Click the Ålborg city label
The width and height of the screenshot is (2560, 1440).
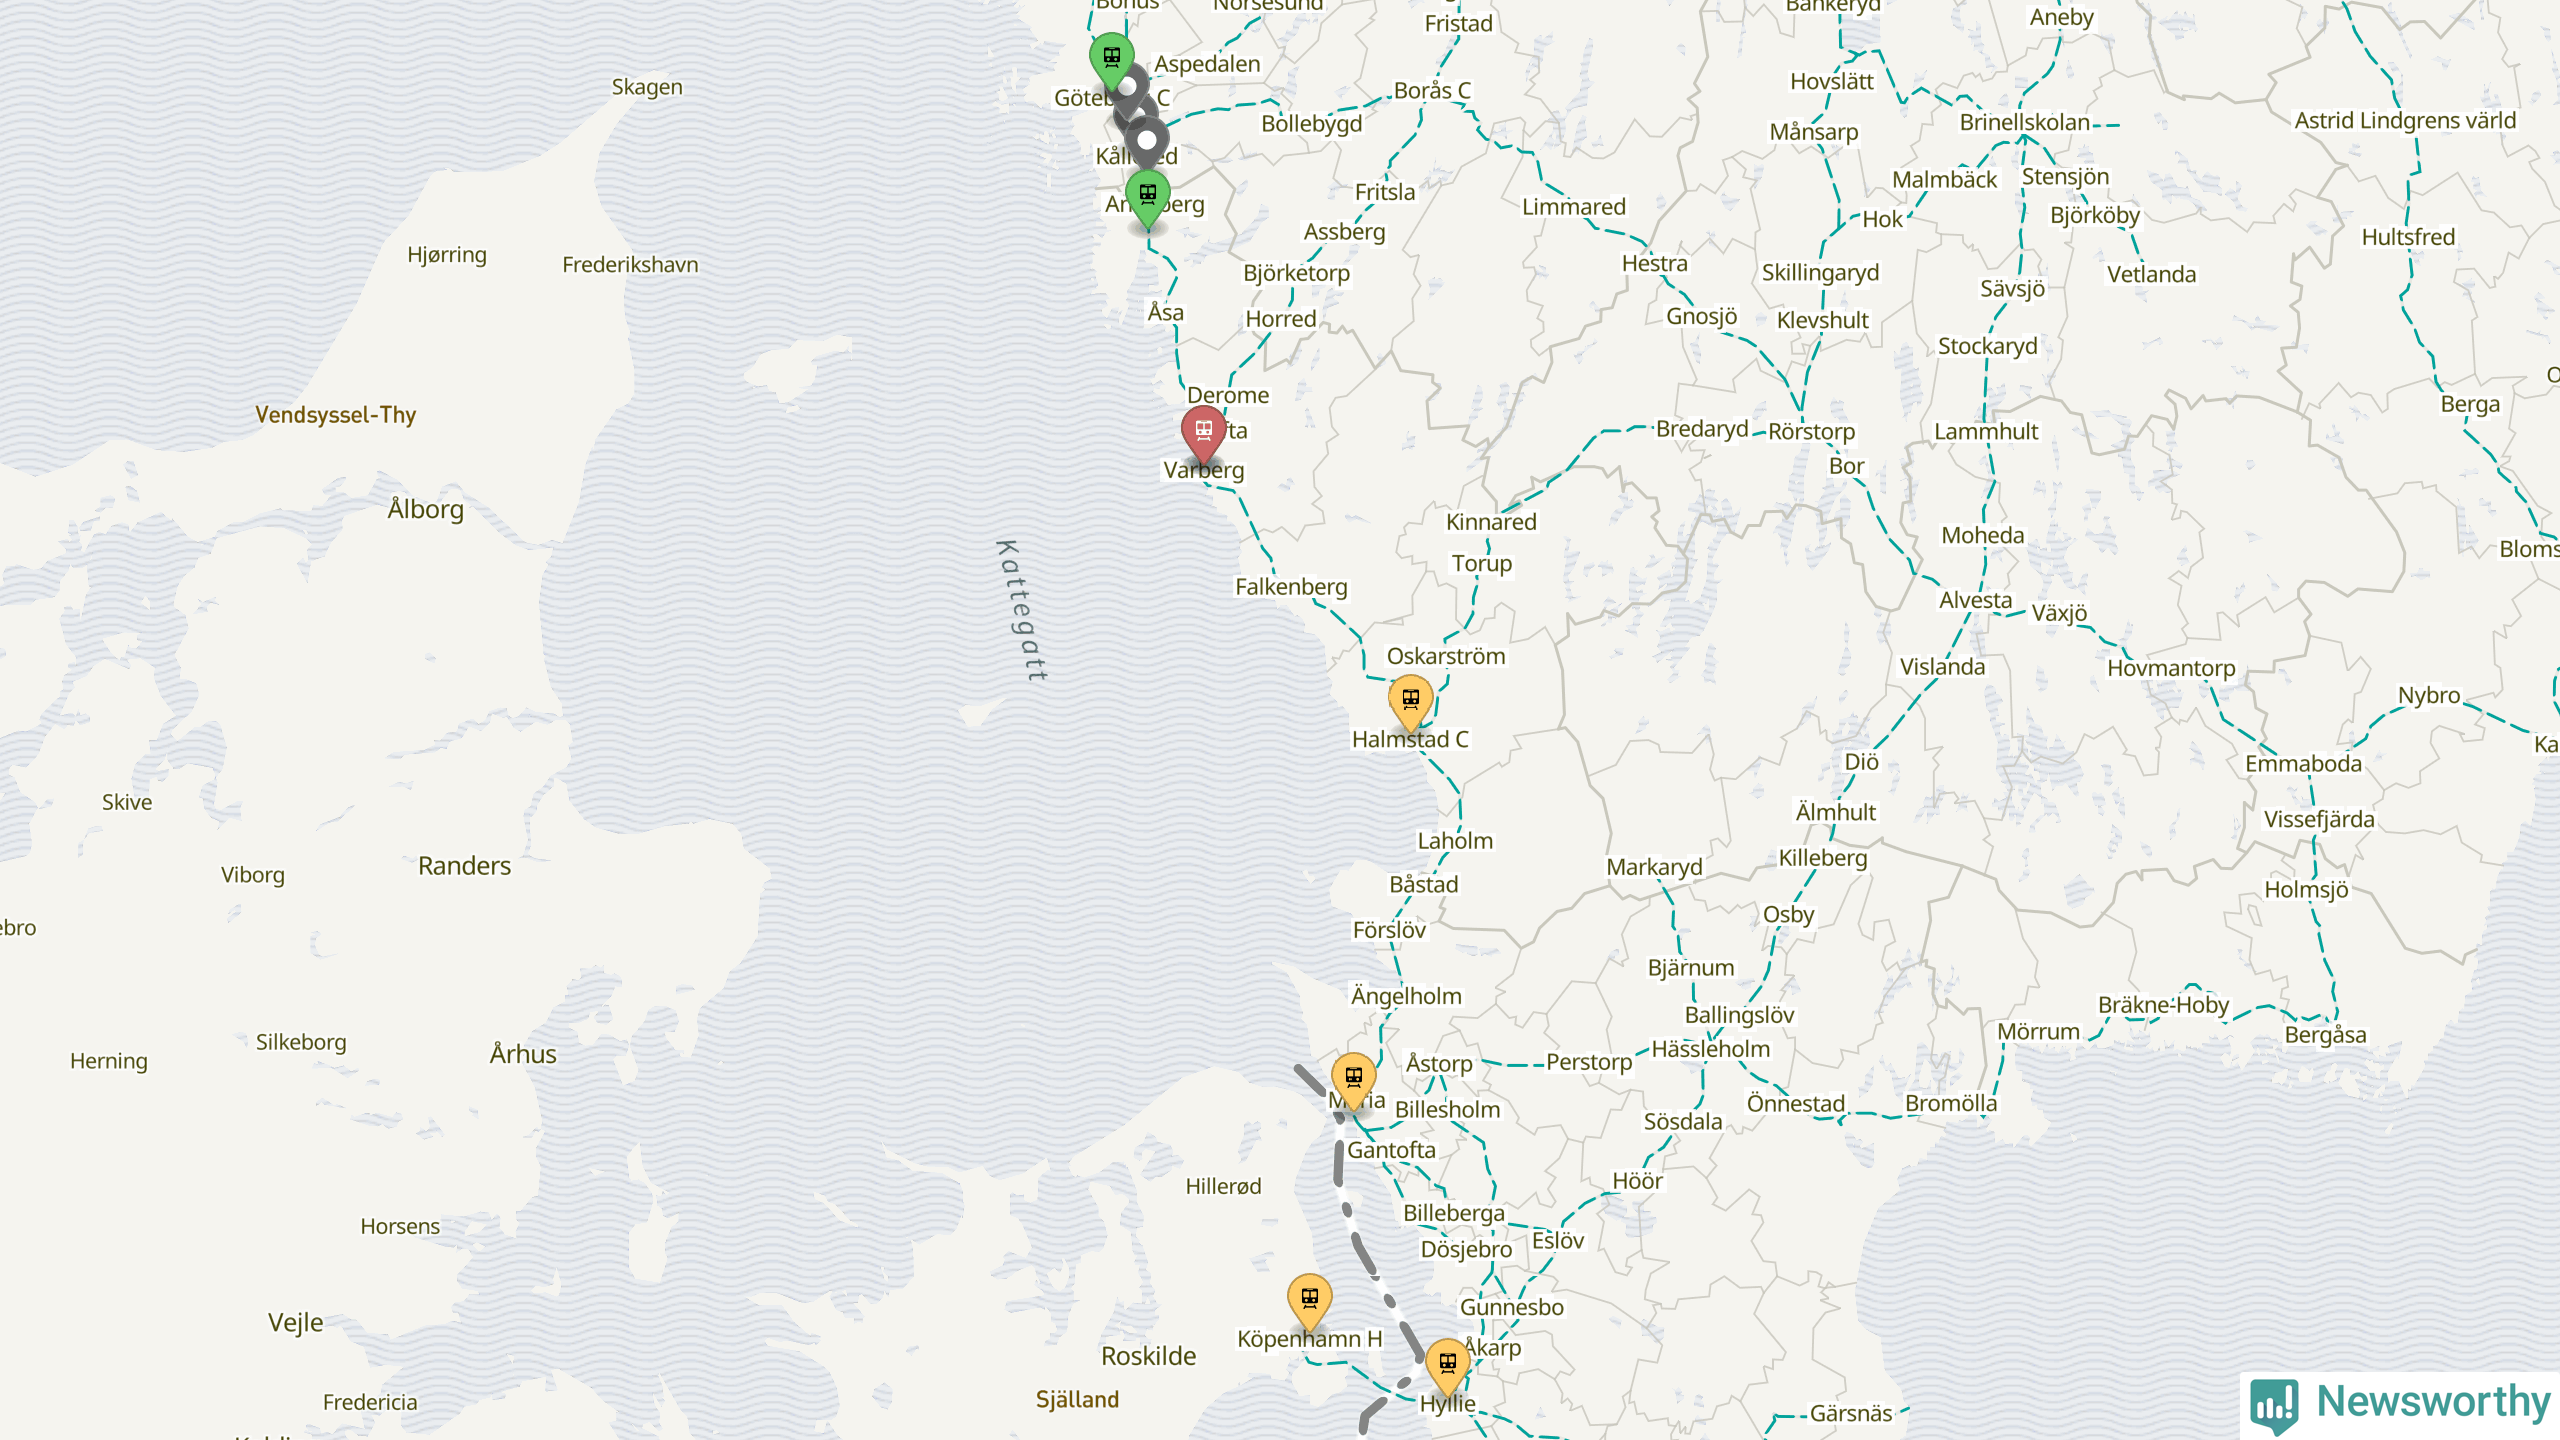pyautogui.click(x=425, y=510)
